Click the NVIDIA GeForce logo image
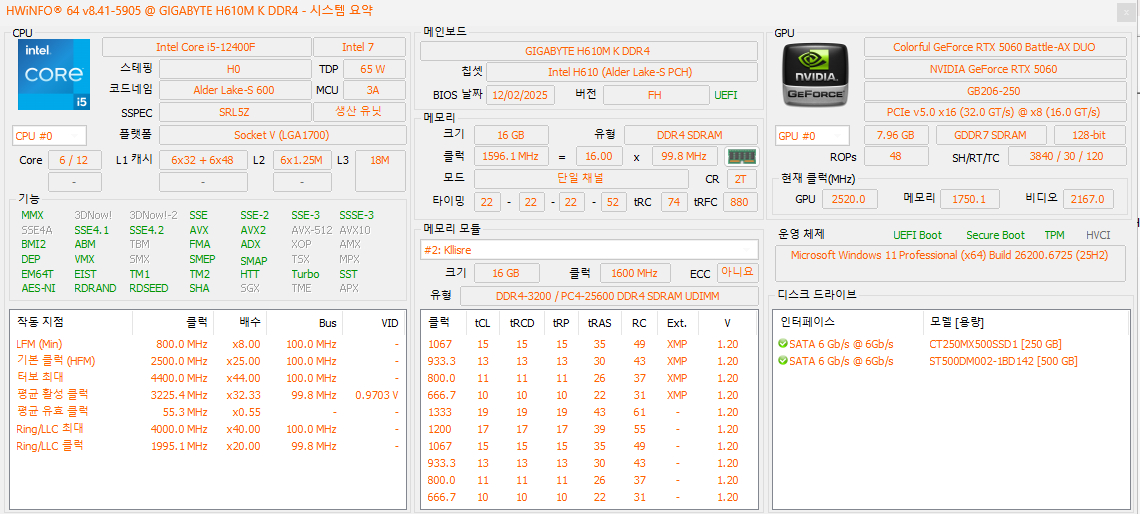The image size is (1140, 514). click(816, 74)
